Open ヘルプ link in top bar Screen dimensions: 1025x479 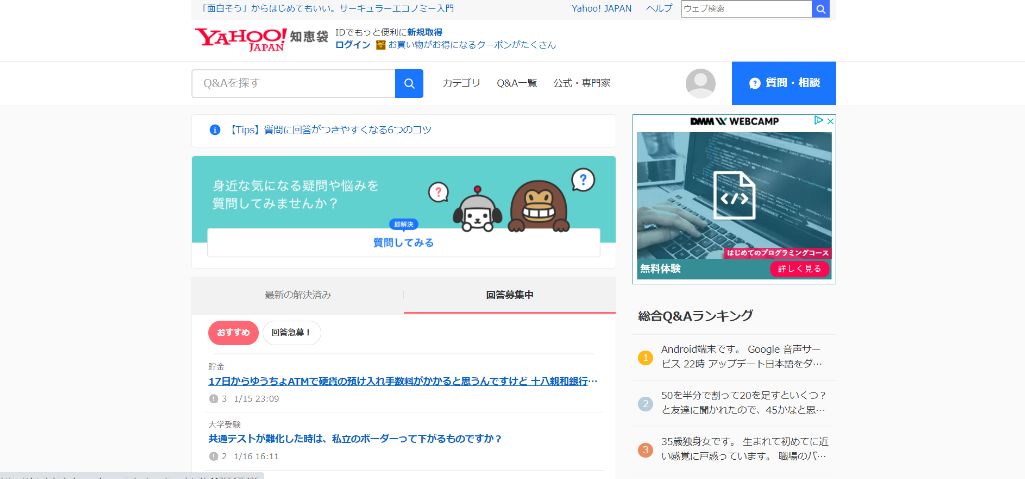(659, 8)
